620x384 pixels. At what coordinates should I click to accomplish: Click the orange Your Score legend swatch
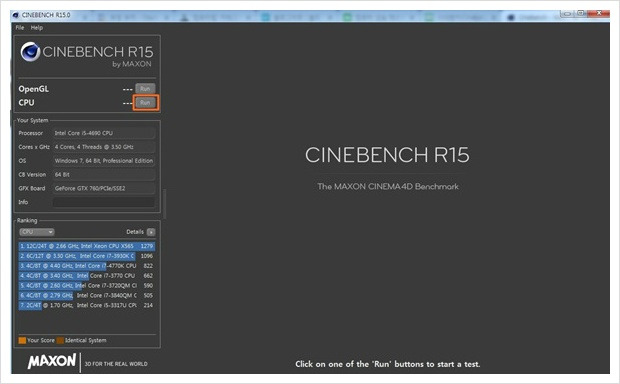22,340
